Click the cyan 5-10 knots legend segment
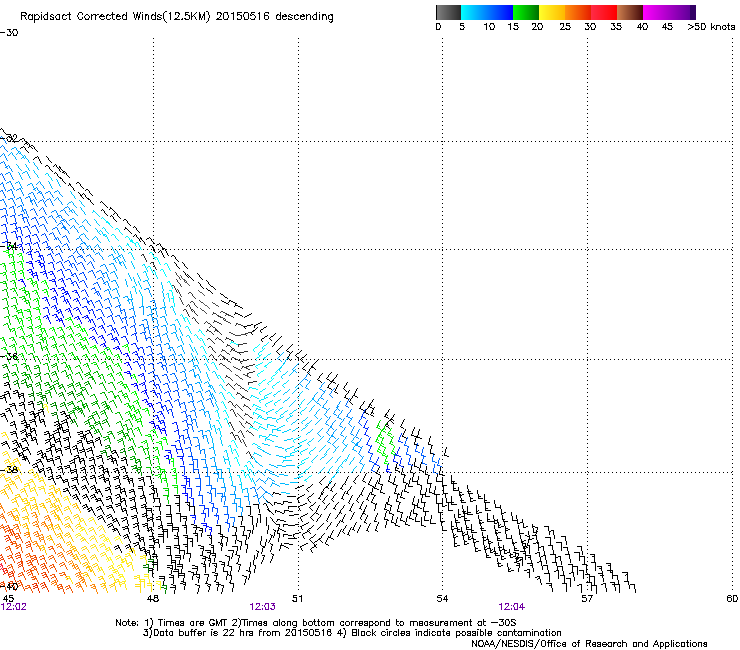Screen dimensions: 740x650 click(x=474, y=12)
